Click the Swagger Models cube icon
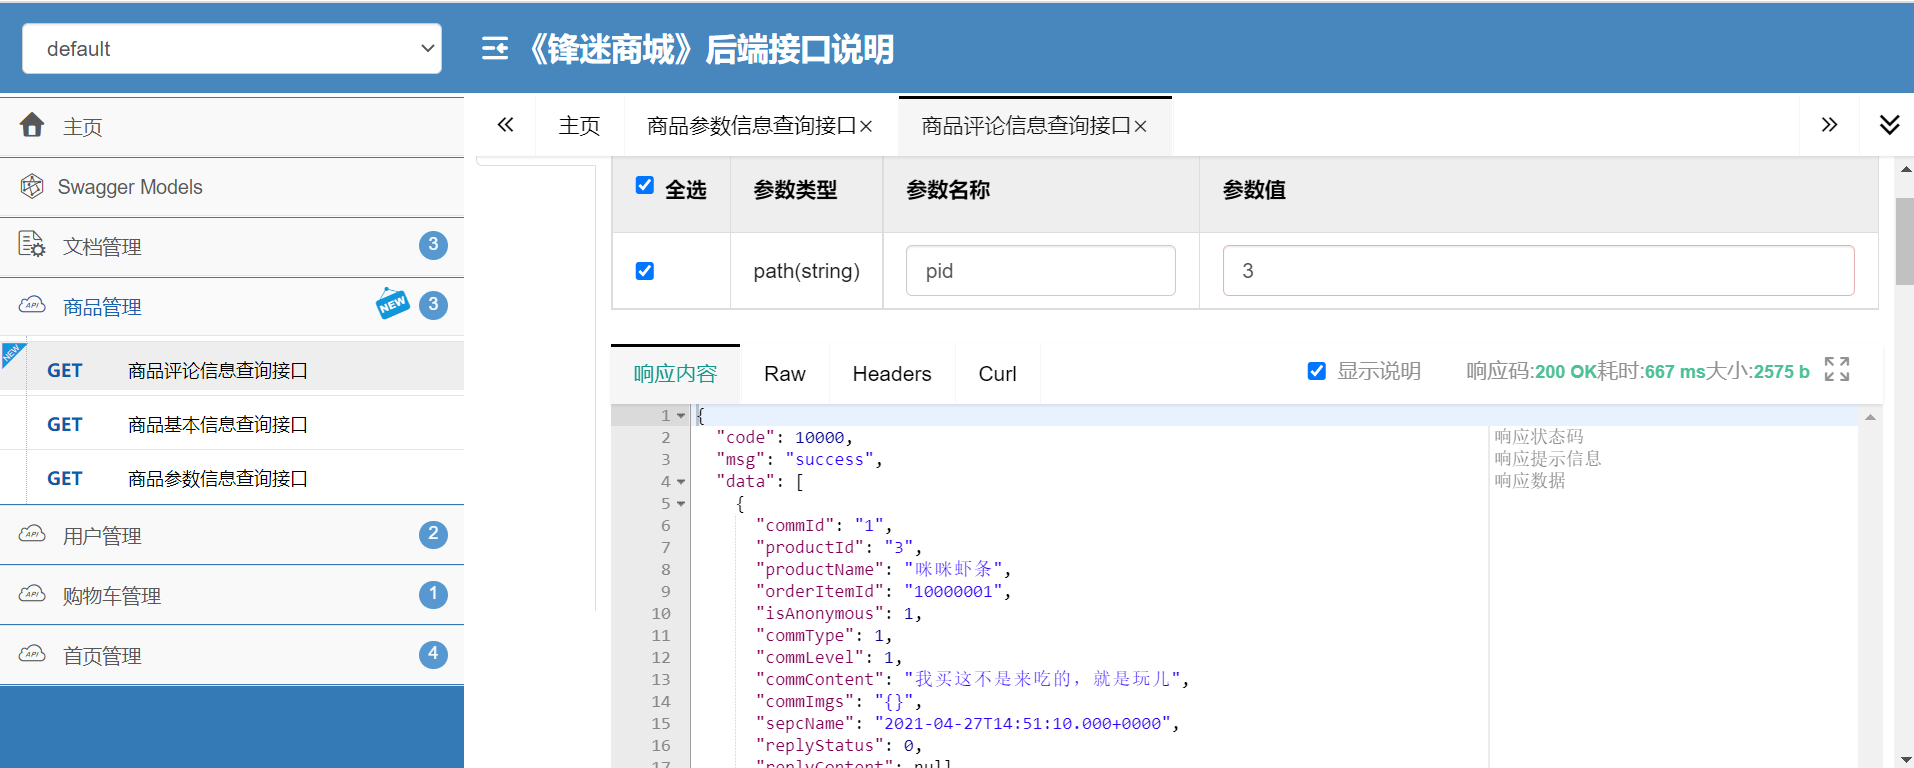This screenshot has height=768, width=1914. [32, 186]
